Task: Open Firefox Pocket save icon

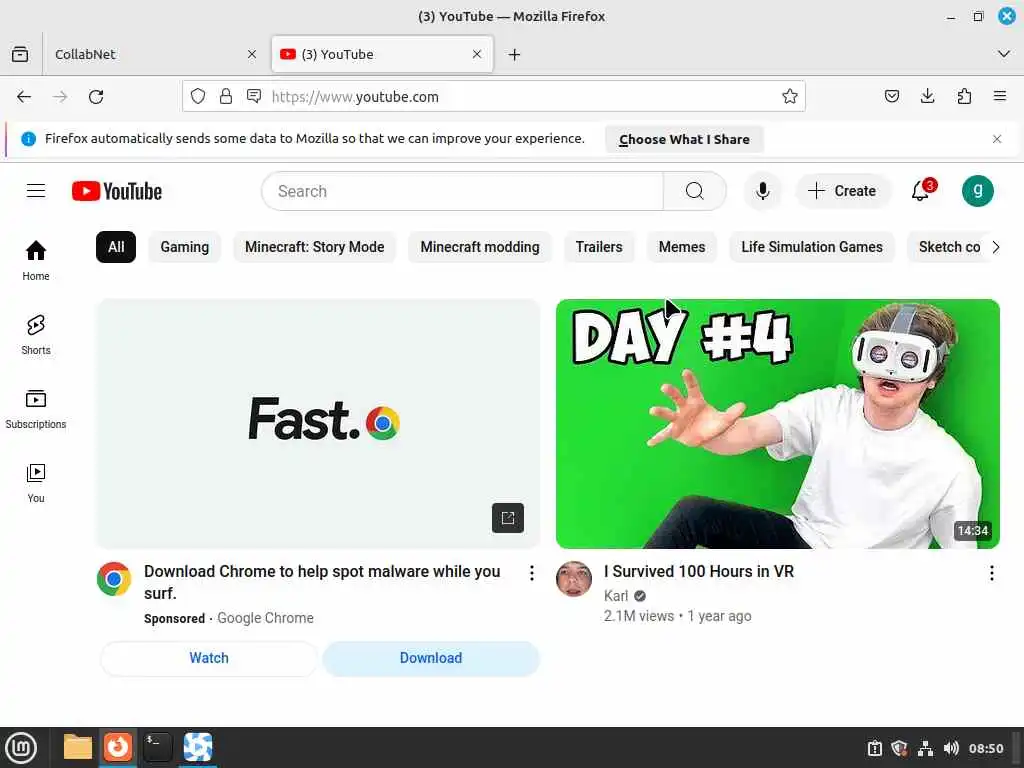Action: coord(891,97)
